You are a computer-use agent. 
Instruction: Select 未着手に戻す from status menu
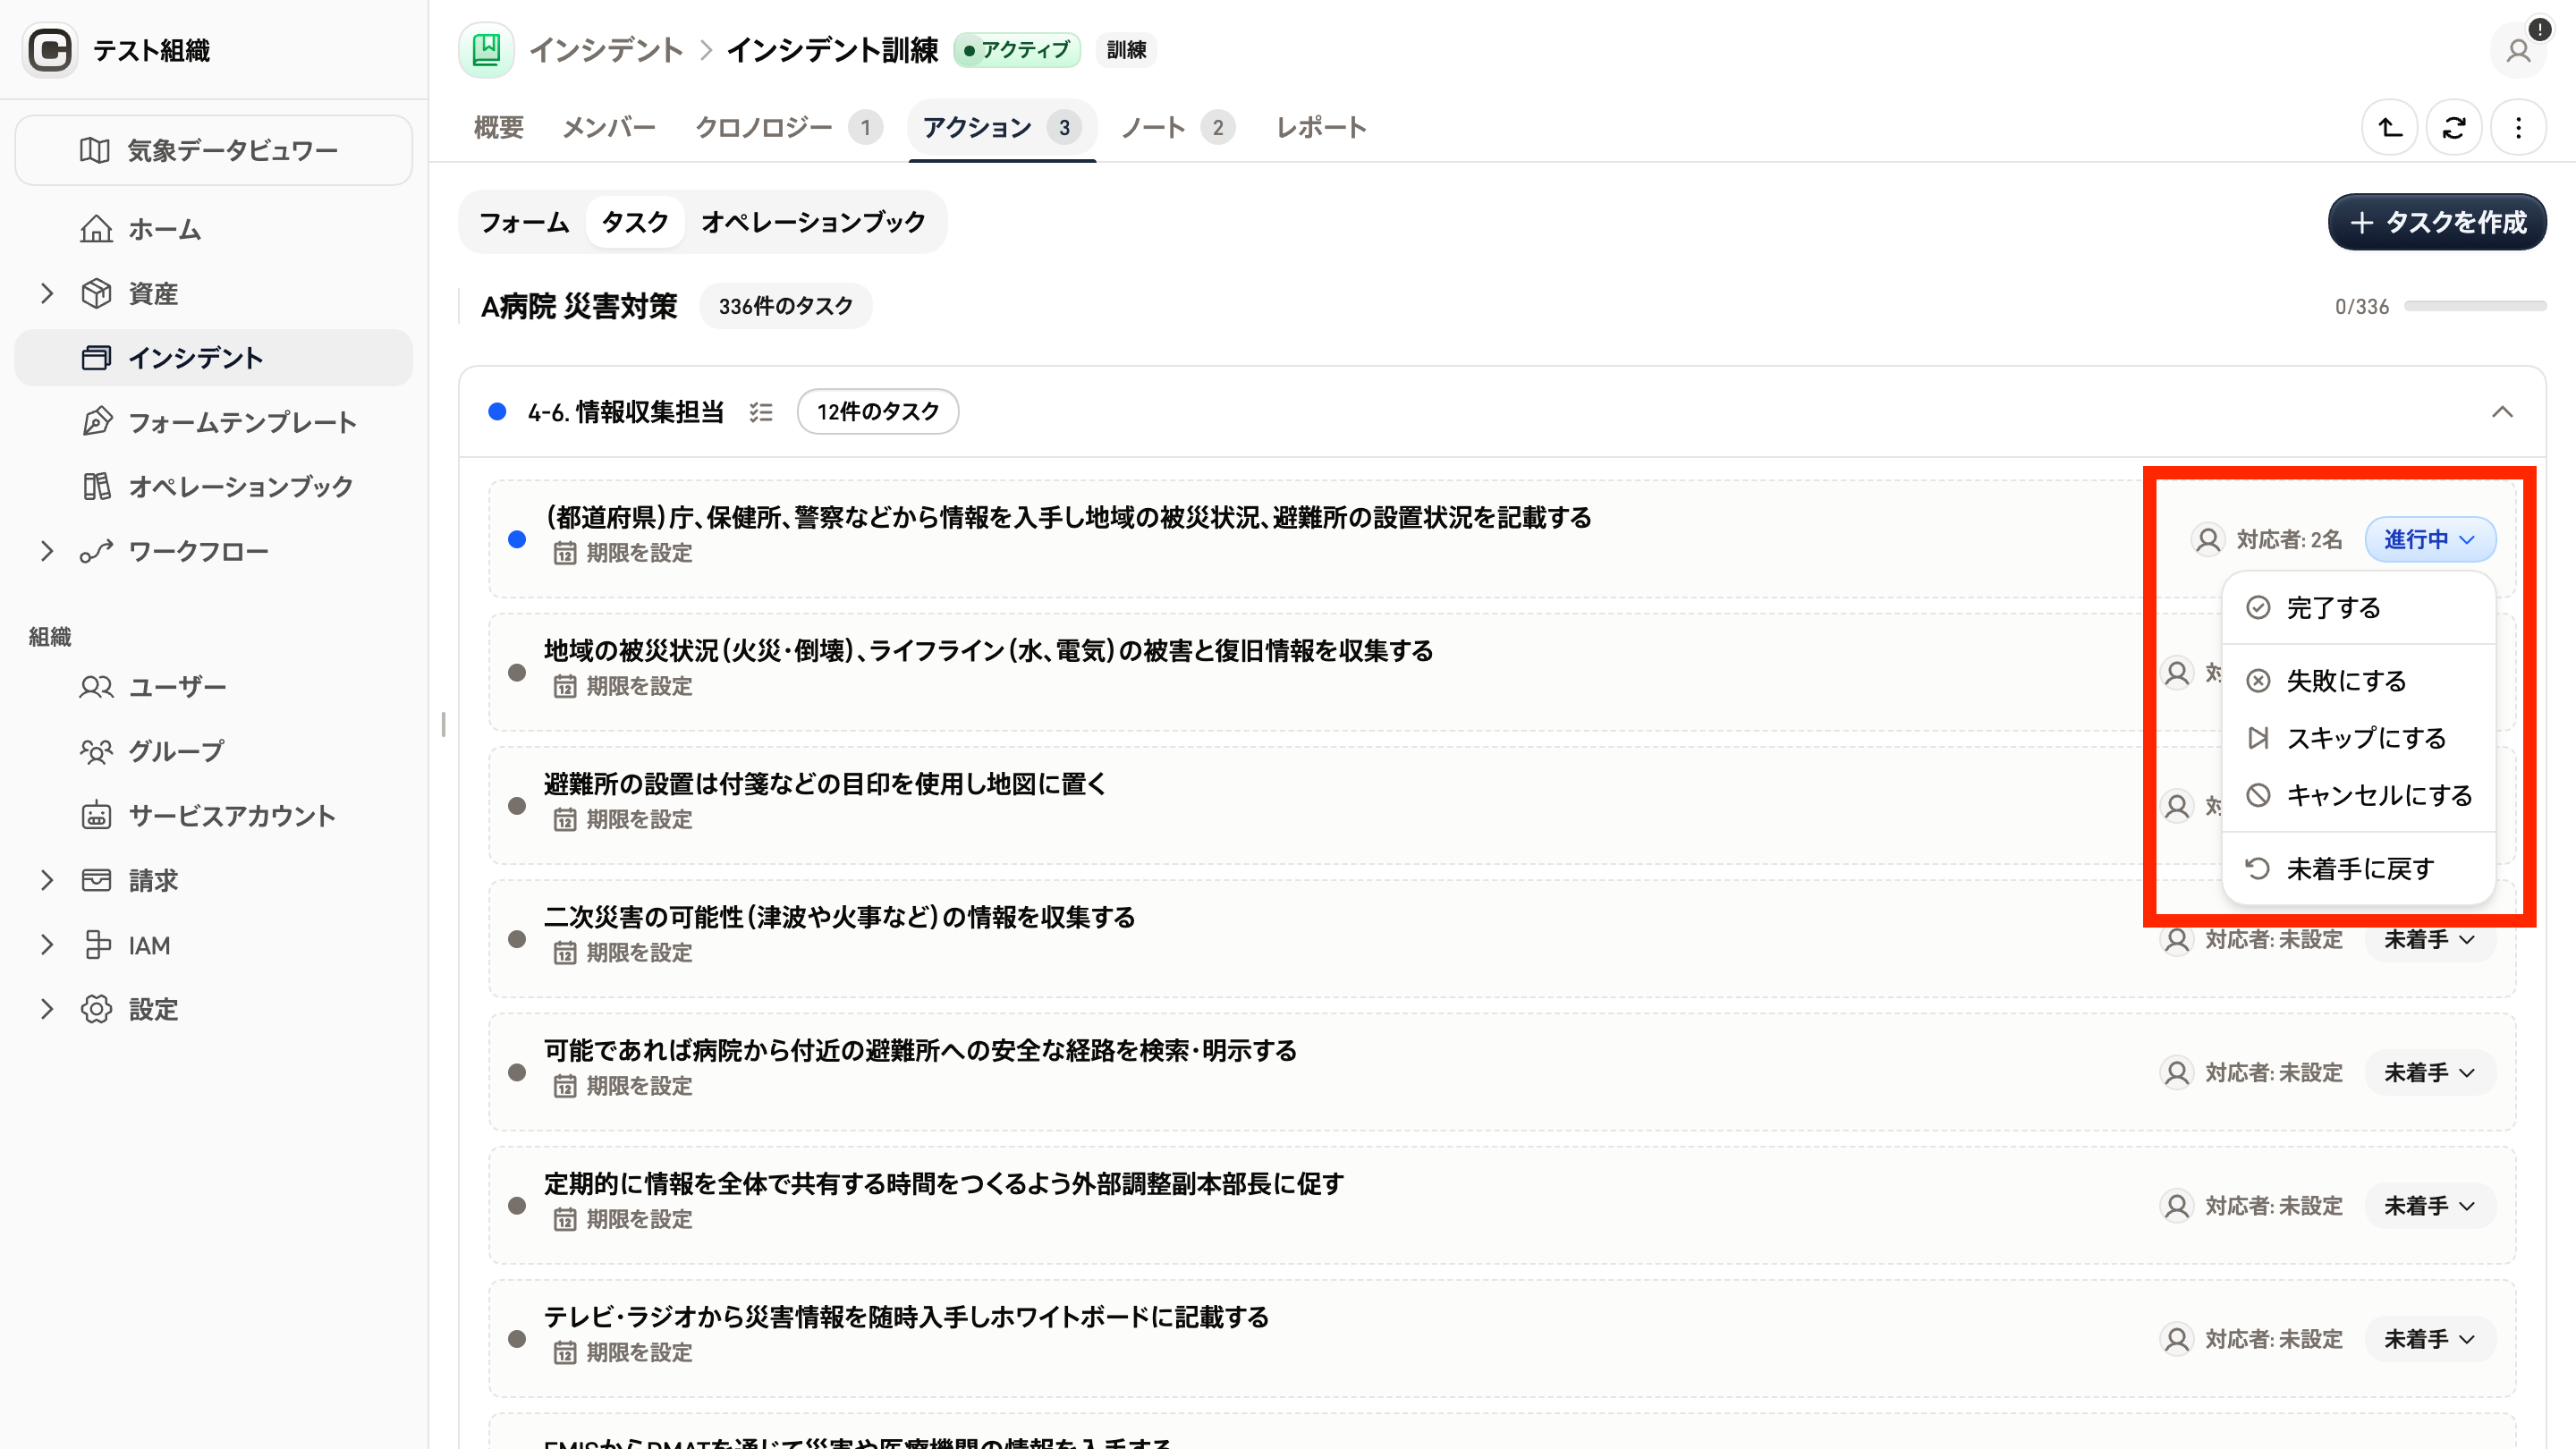[2358, 868]
